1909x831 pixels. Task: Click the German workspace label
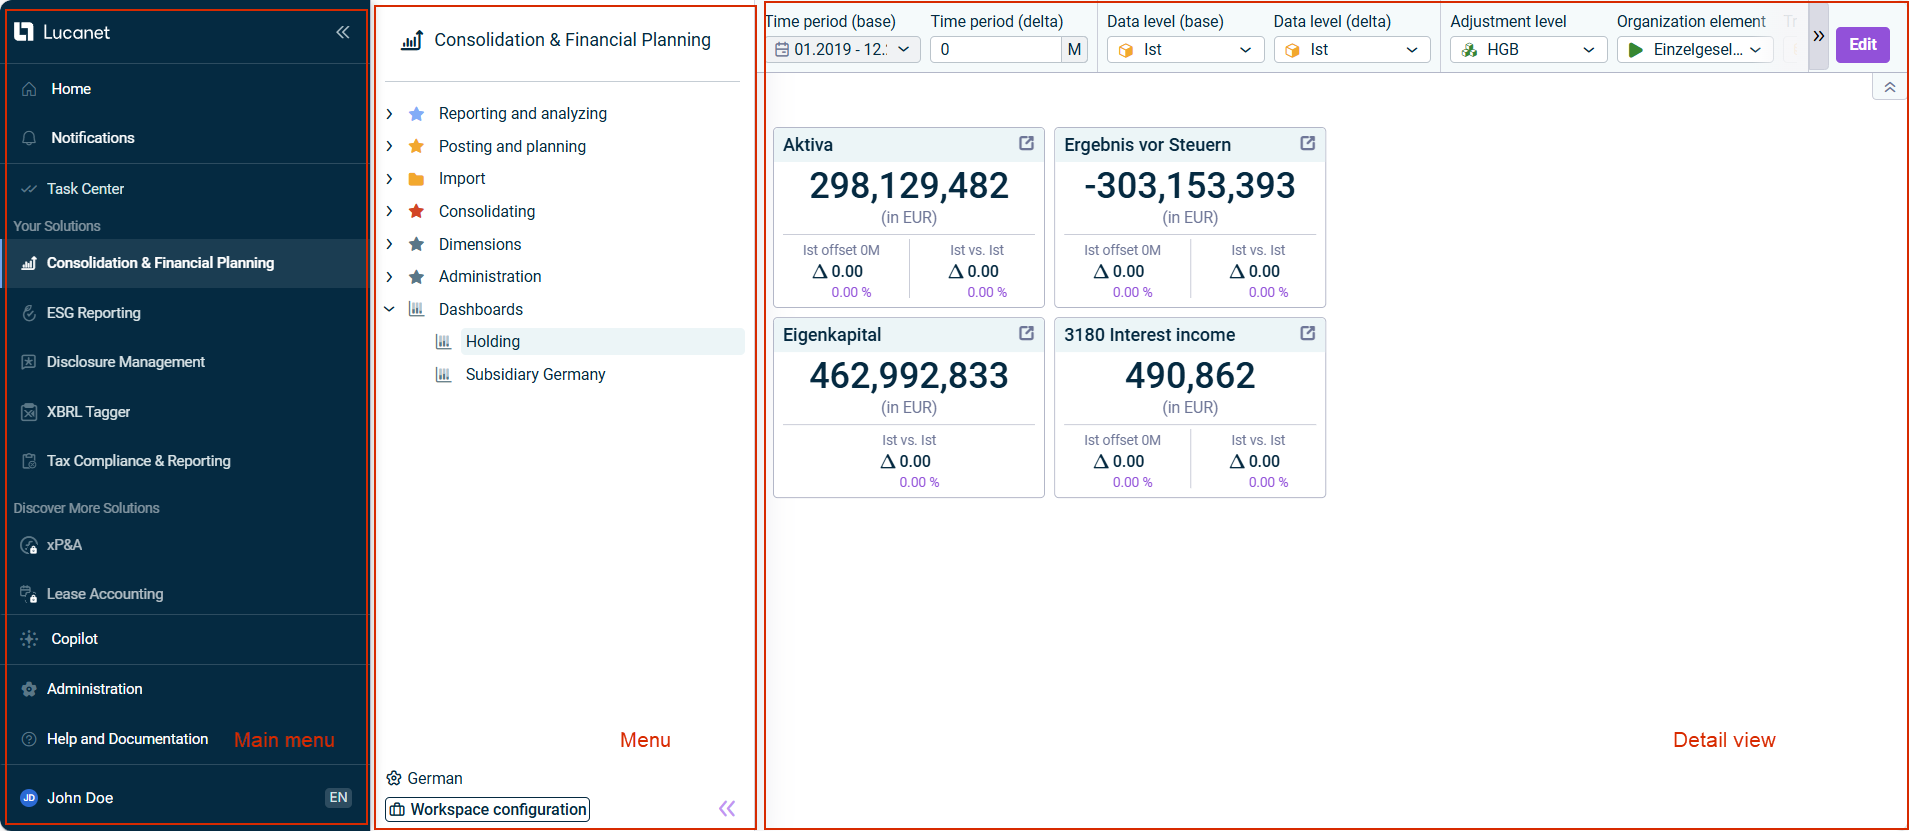[434, 778]
